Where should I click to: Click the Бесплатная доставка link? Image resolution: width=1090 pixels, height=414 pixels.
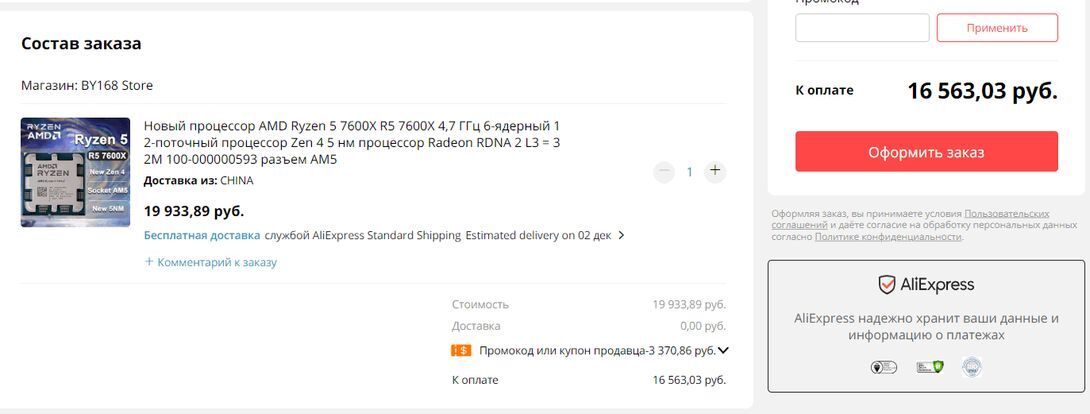tap(202, 236)
